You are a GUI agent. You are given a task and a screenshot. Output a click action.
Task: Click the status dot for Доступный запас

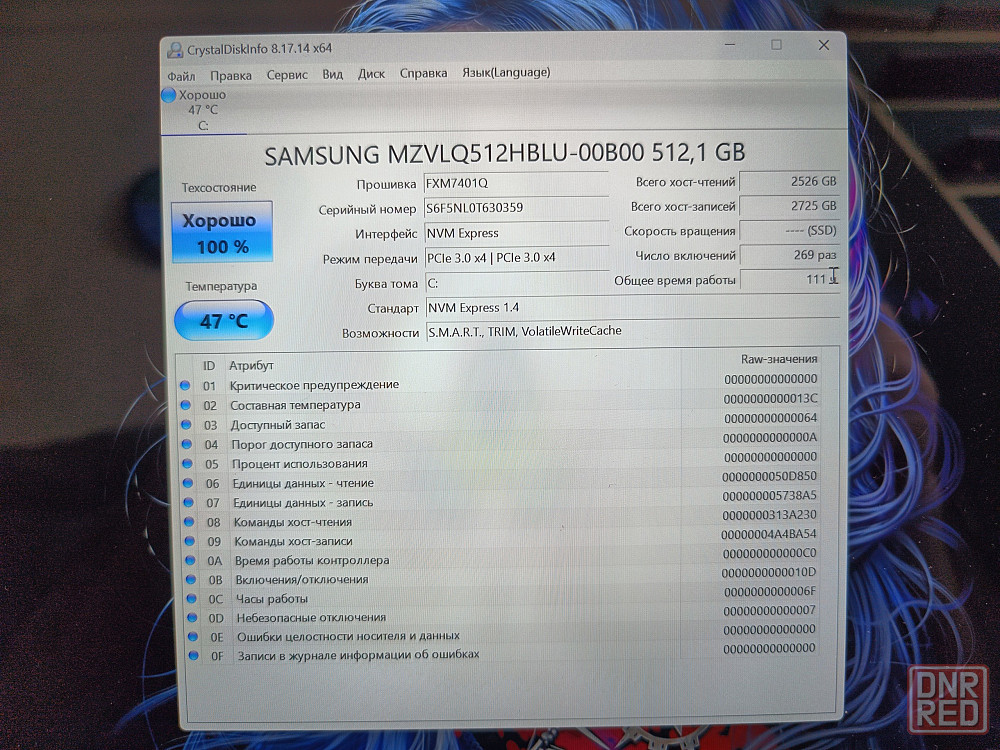point(186,424)
